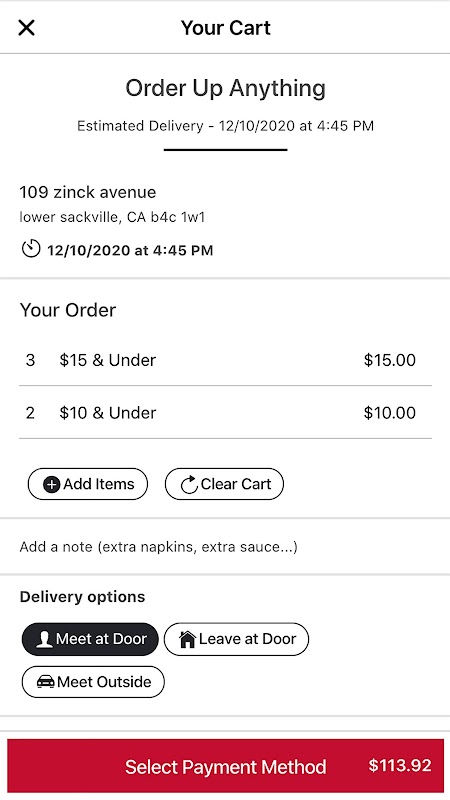Select Meet at Door delivery option
The width and height of the screenshot is (450, 800).
tap(90, 639)
